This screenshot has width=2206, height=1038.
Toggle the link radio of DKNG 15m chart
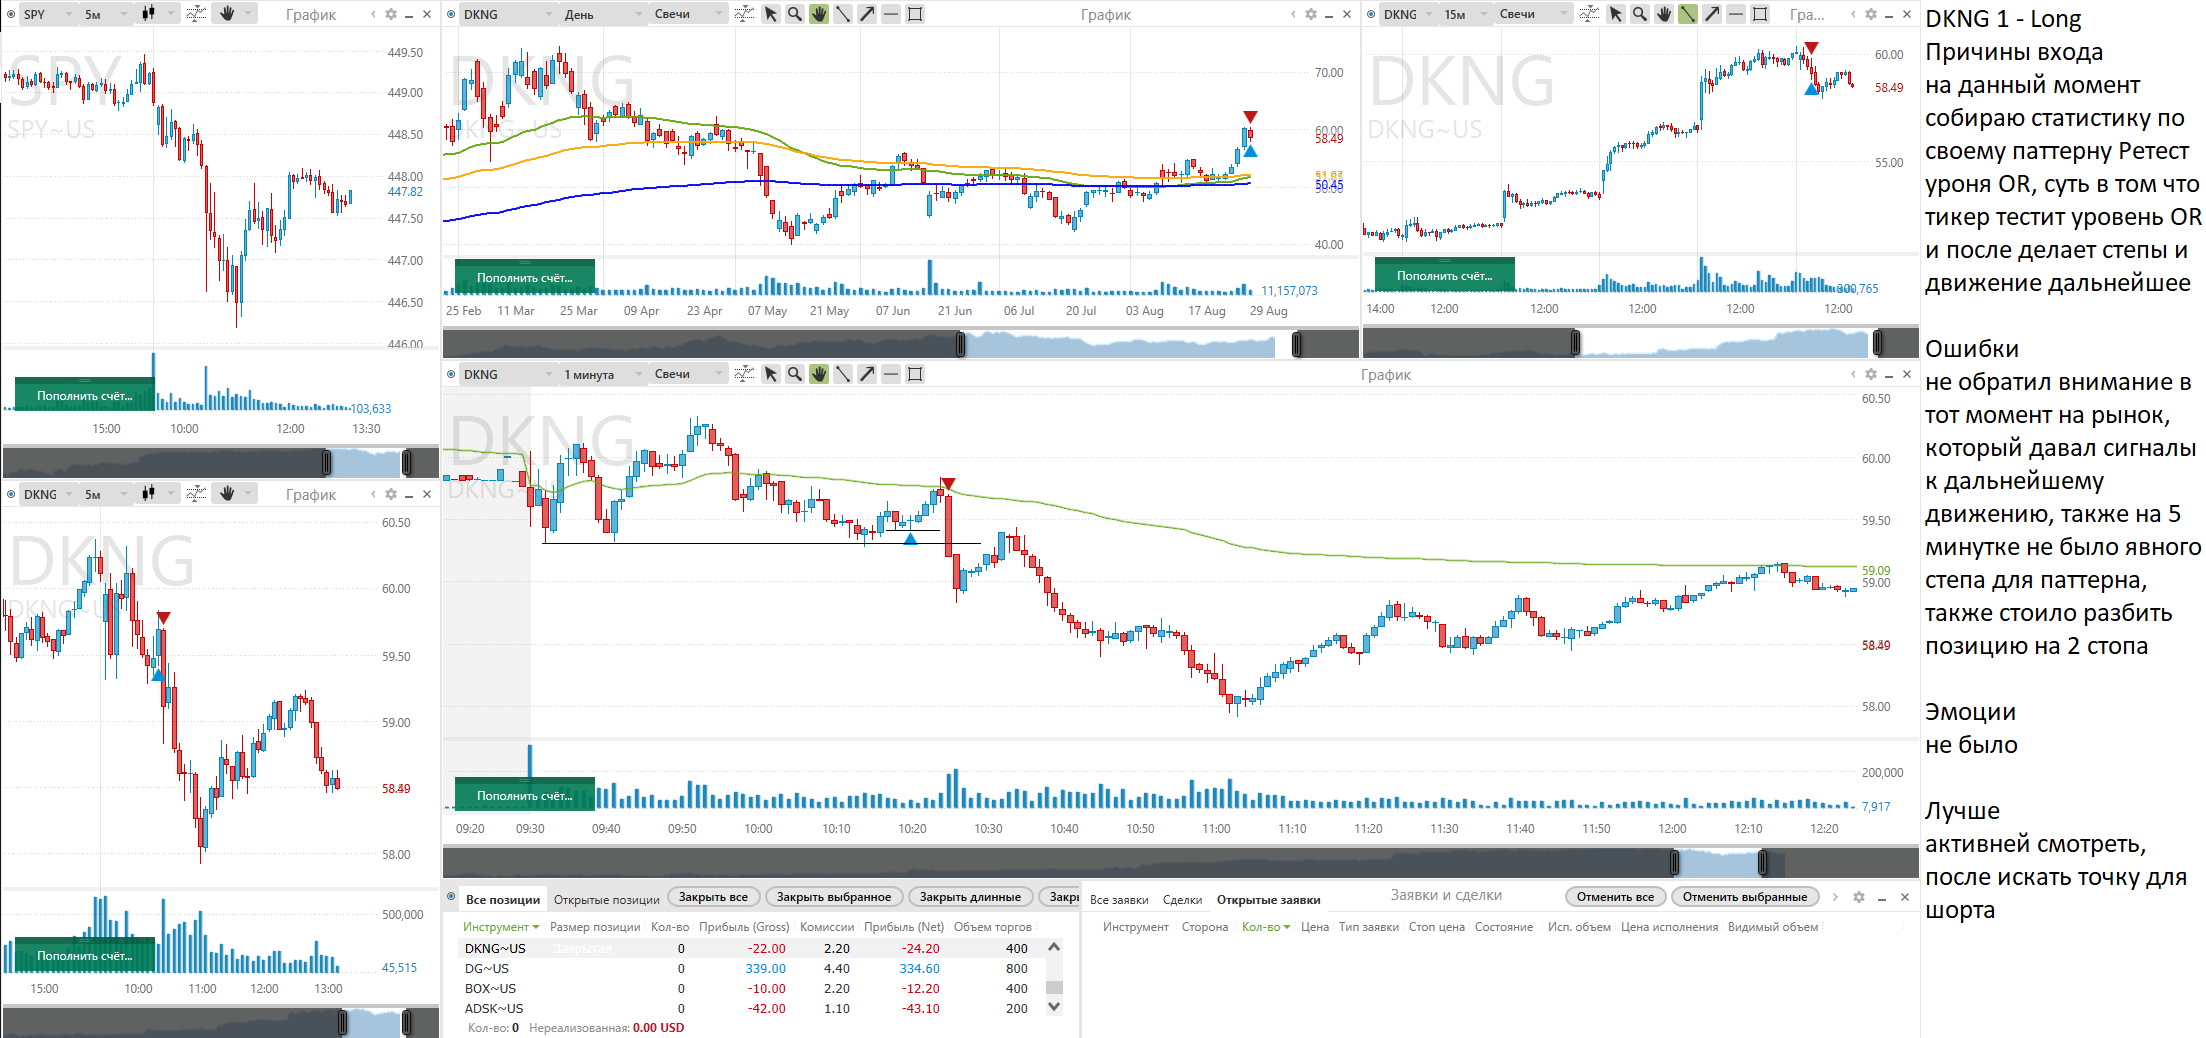pyautogui.click(x=1371, y=14)
